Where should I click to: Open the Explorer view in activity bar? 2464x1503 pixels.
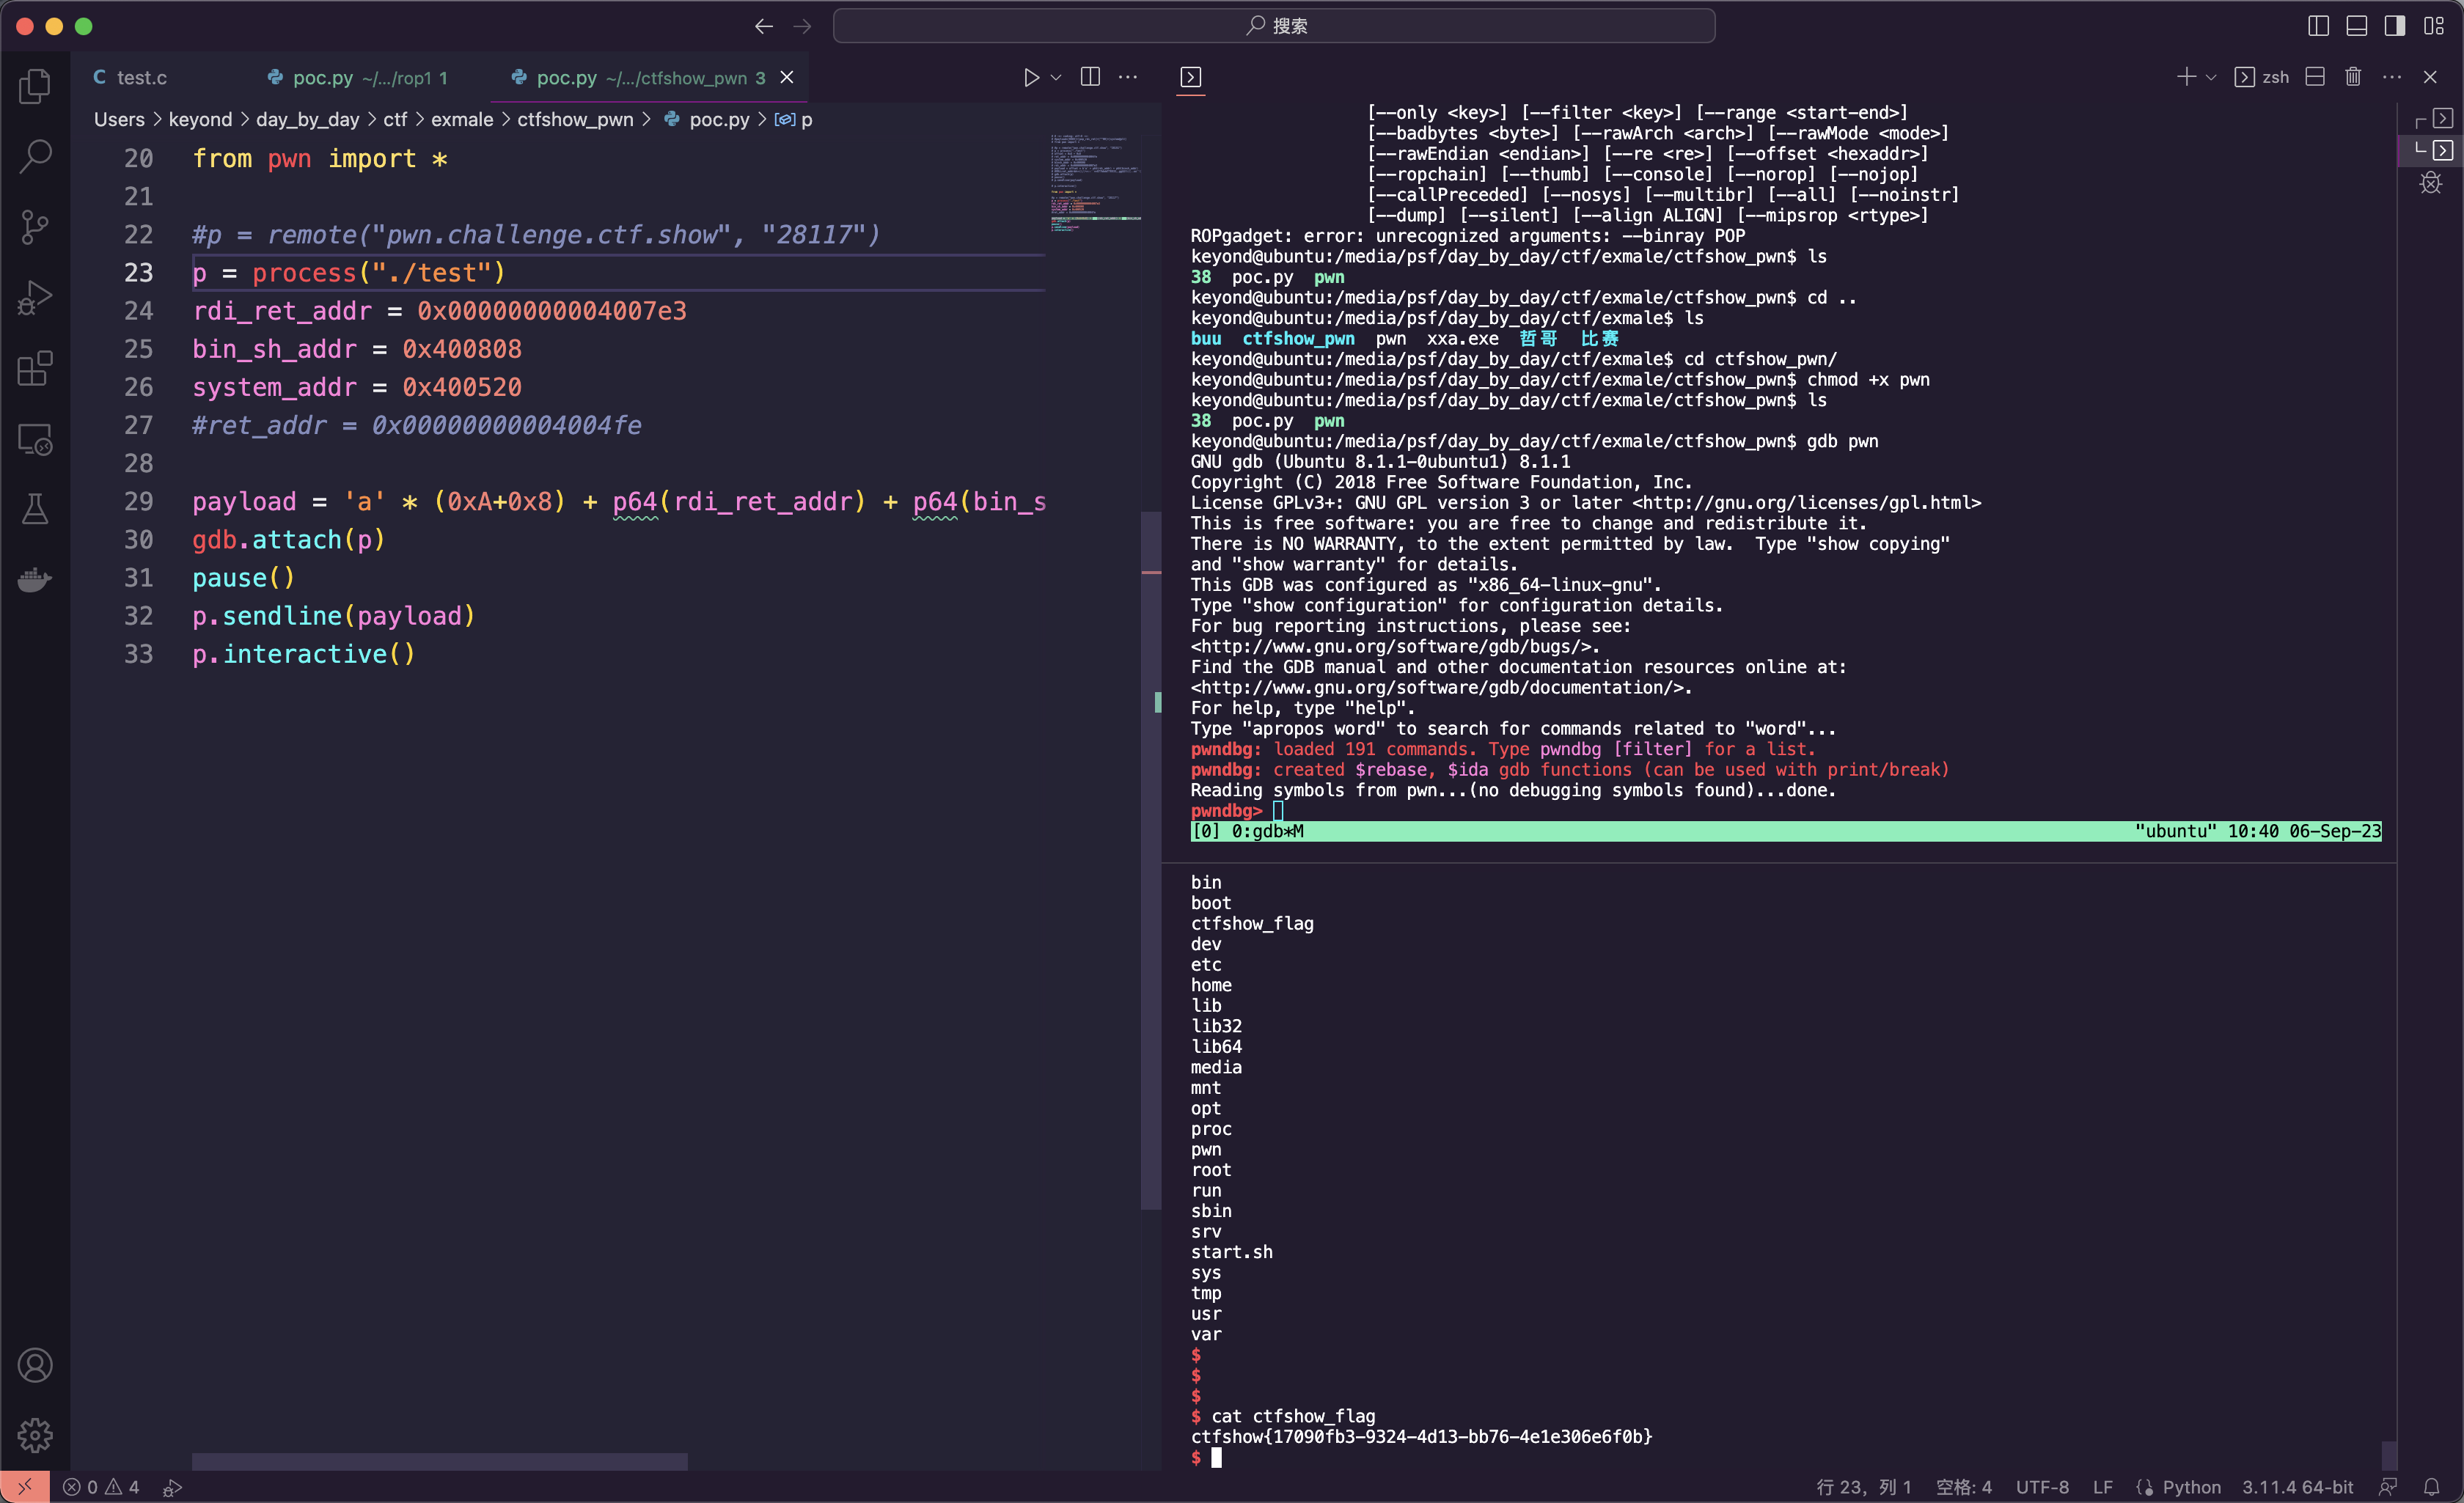[35, 86]
